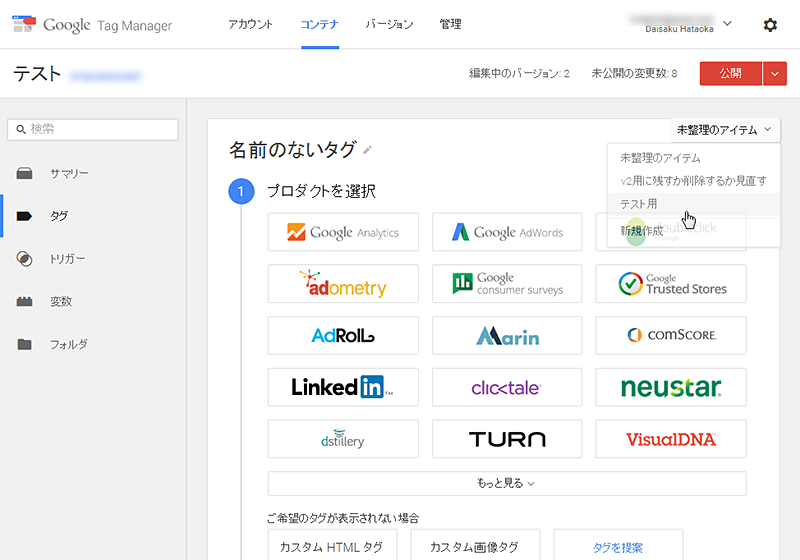Click the トリガー icon in sidebar

point(24,259)
